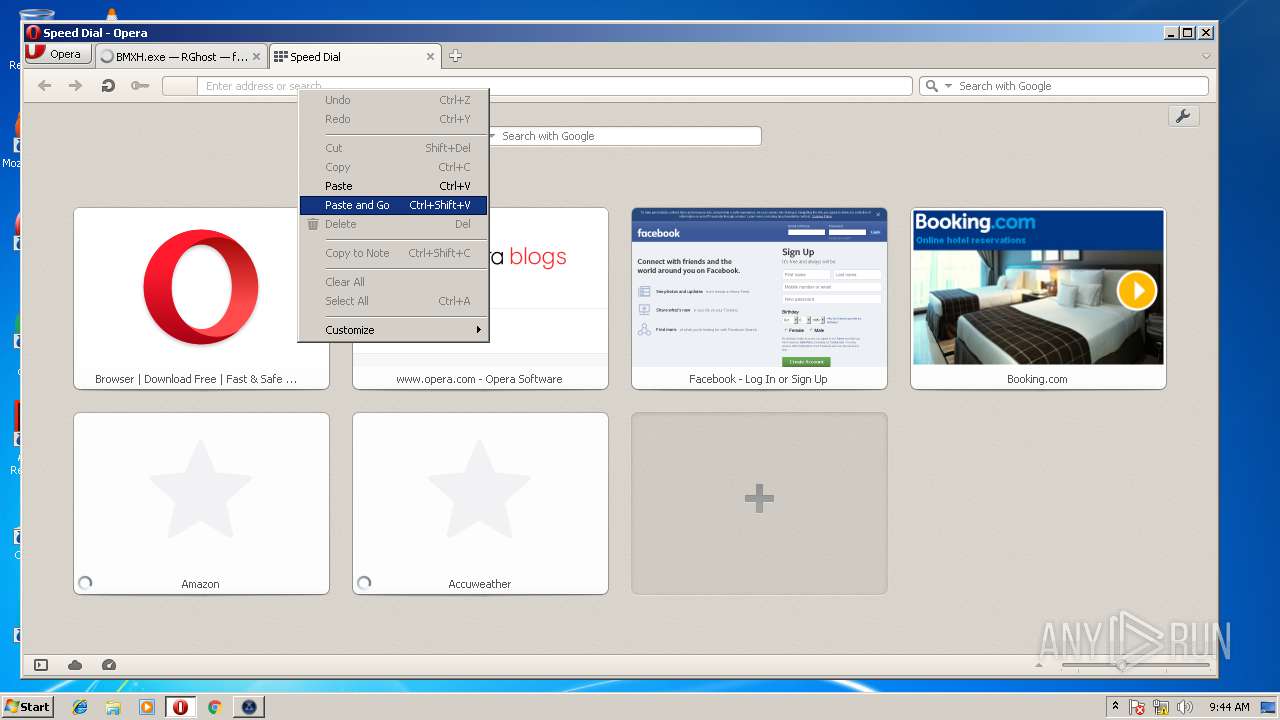
Task: Open the closed tabs arrow in tab bar
Action: click(x=1206, y=56)
